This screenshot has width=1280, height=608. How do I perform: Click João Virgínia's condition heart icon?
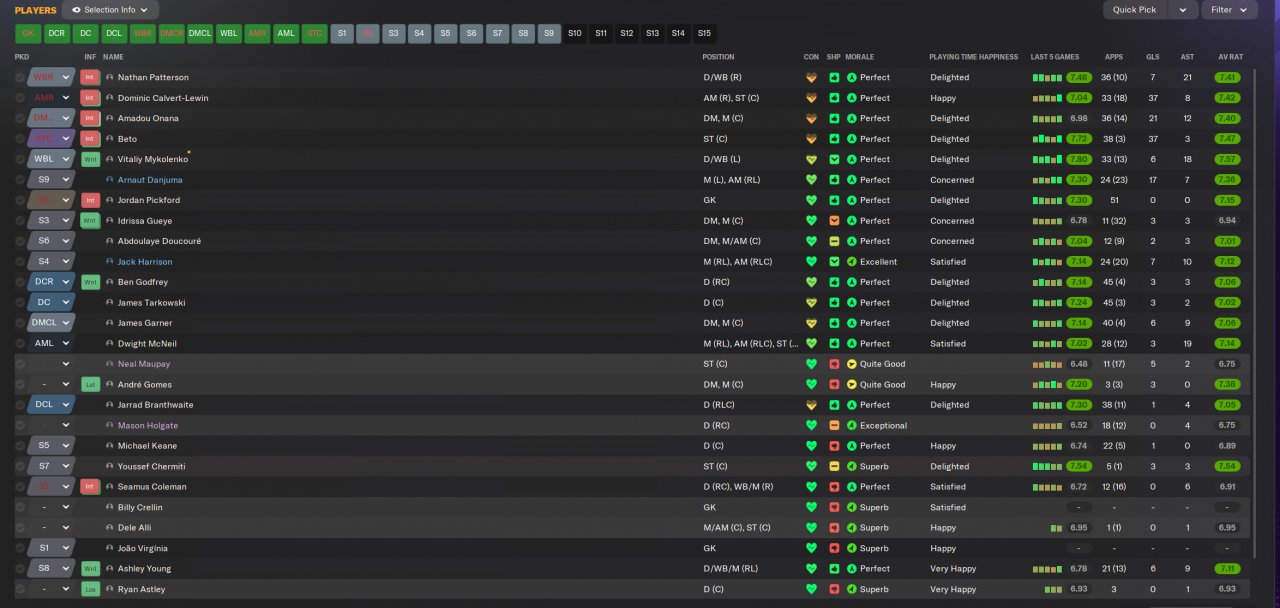point(811,548)
